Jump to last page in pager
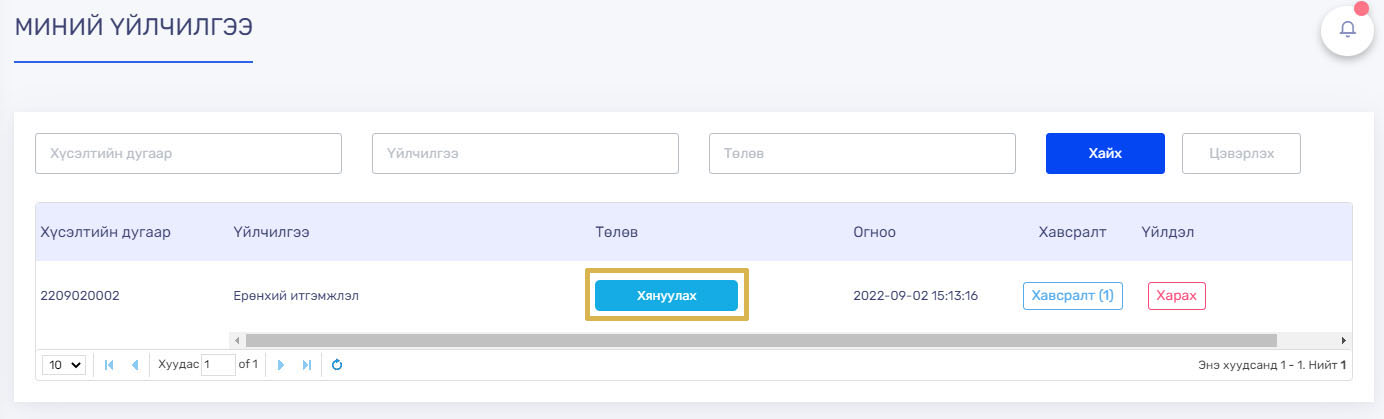The width and height of the screenshot is (1384, 419). (x=307, y=365)
